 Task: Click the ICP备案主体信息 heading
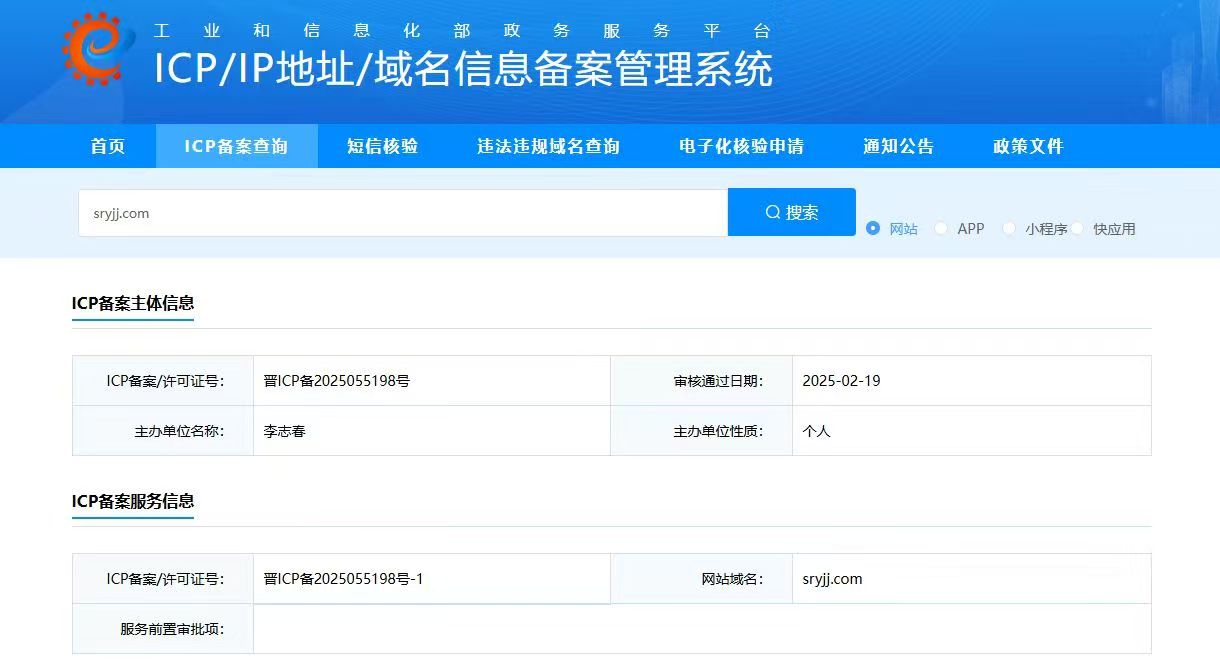coord(133,303)
